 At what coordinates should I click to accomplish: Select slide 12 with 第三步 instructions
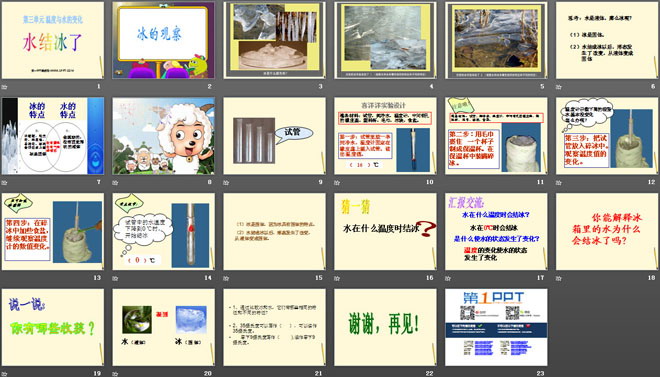pos(607,136)
